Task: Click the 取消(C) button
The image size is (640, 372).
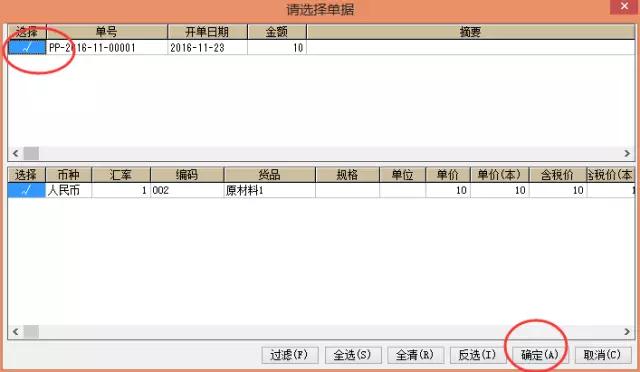Action: pyautogui.click(x=602, y=355)
